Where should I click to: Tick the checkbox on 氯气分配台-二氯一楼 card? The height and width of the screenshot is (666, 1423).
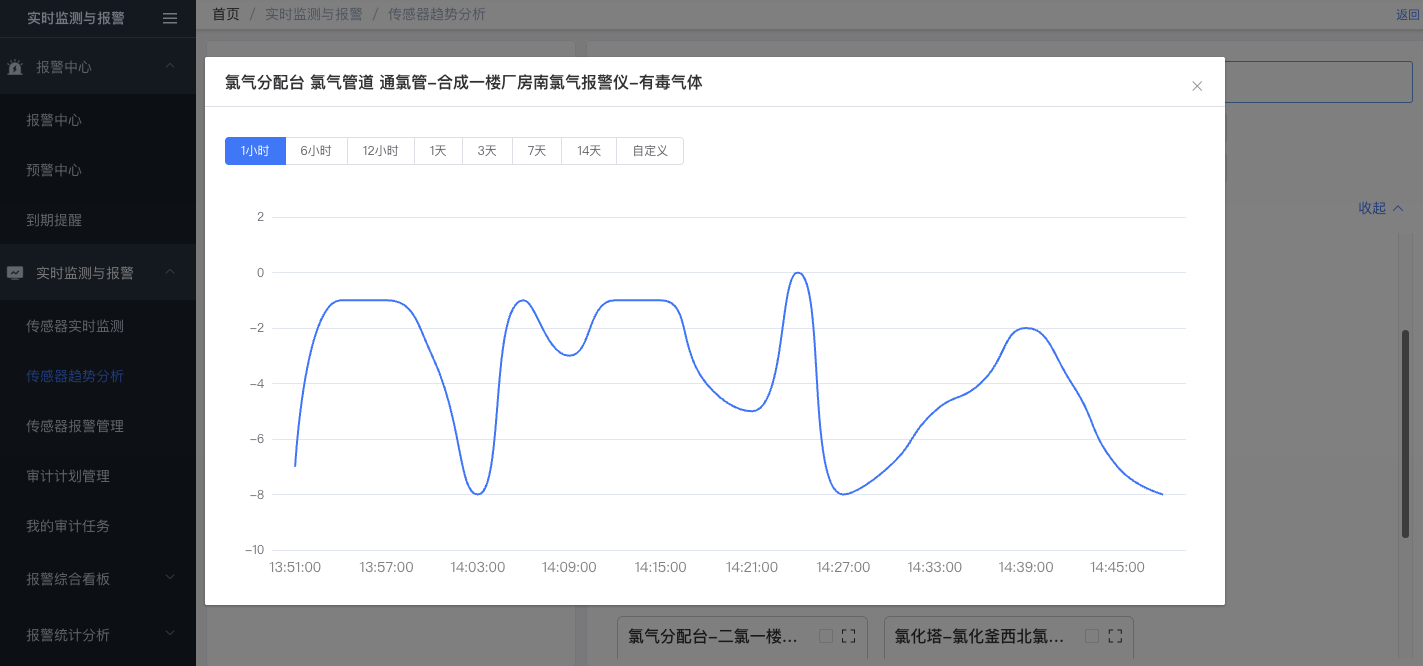(x=826, y=636)
